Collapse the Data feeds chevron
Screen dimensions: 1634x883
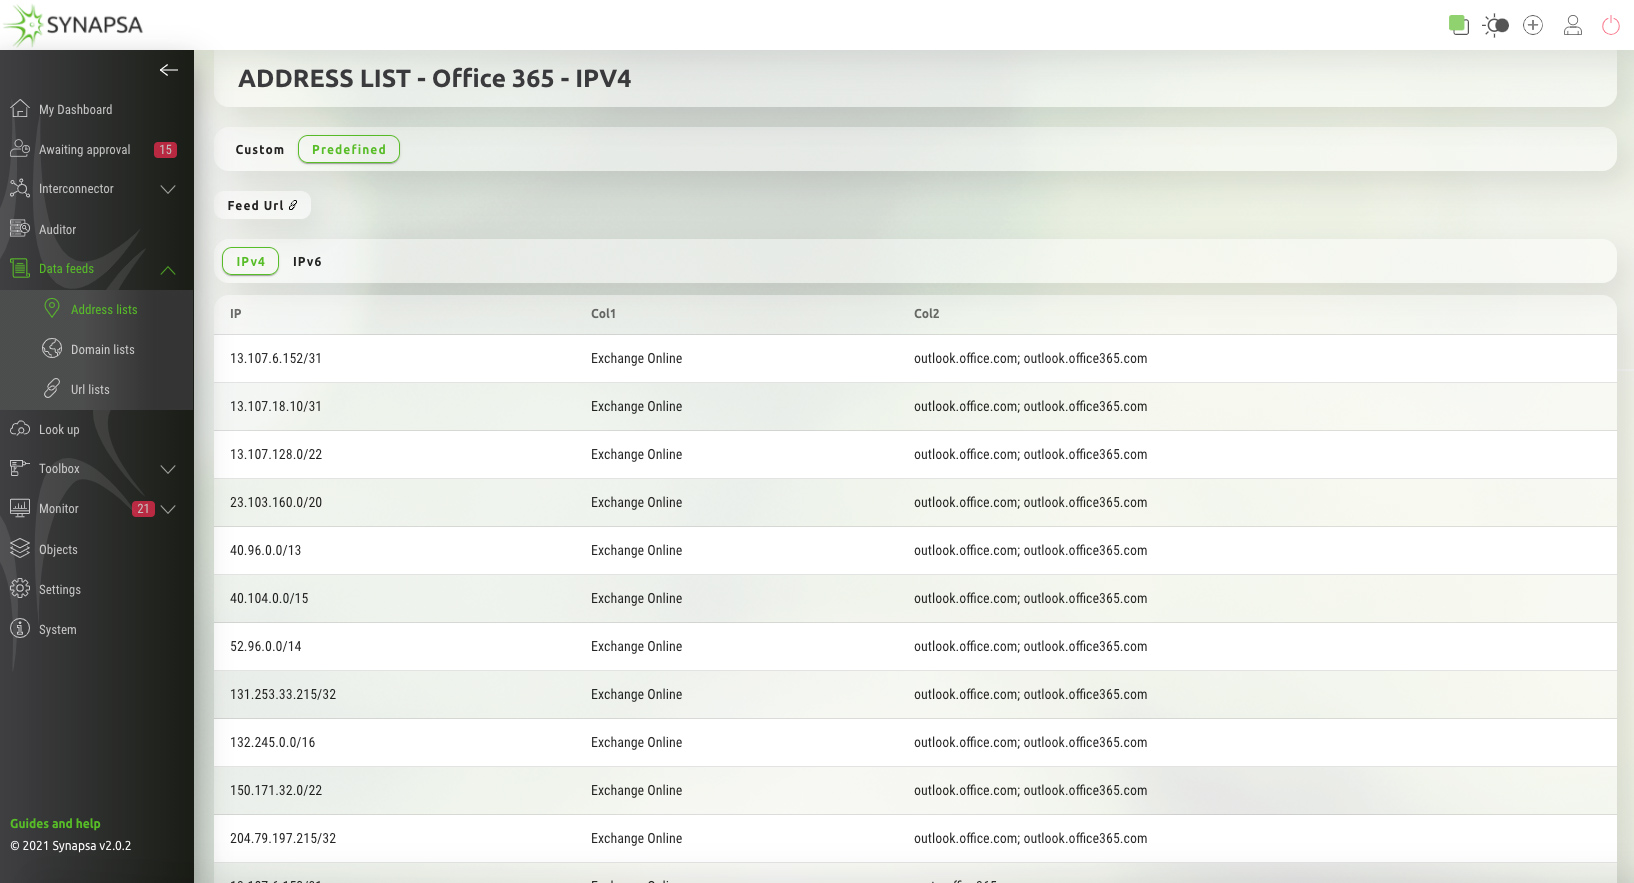click(x=168, y=270)
